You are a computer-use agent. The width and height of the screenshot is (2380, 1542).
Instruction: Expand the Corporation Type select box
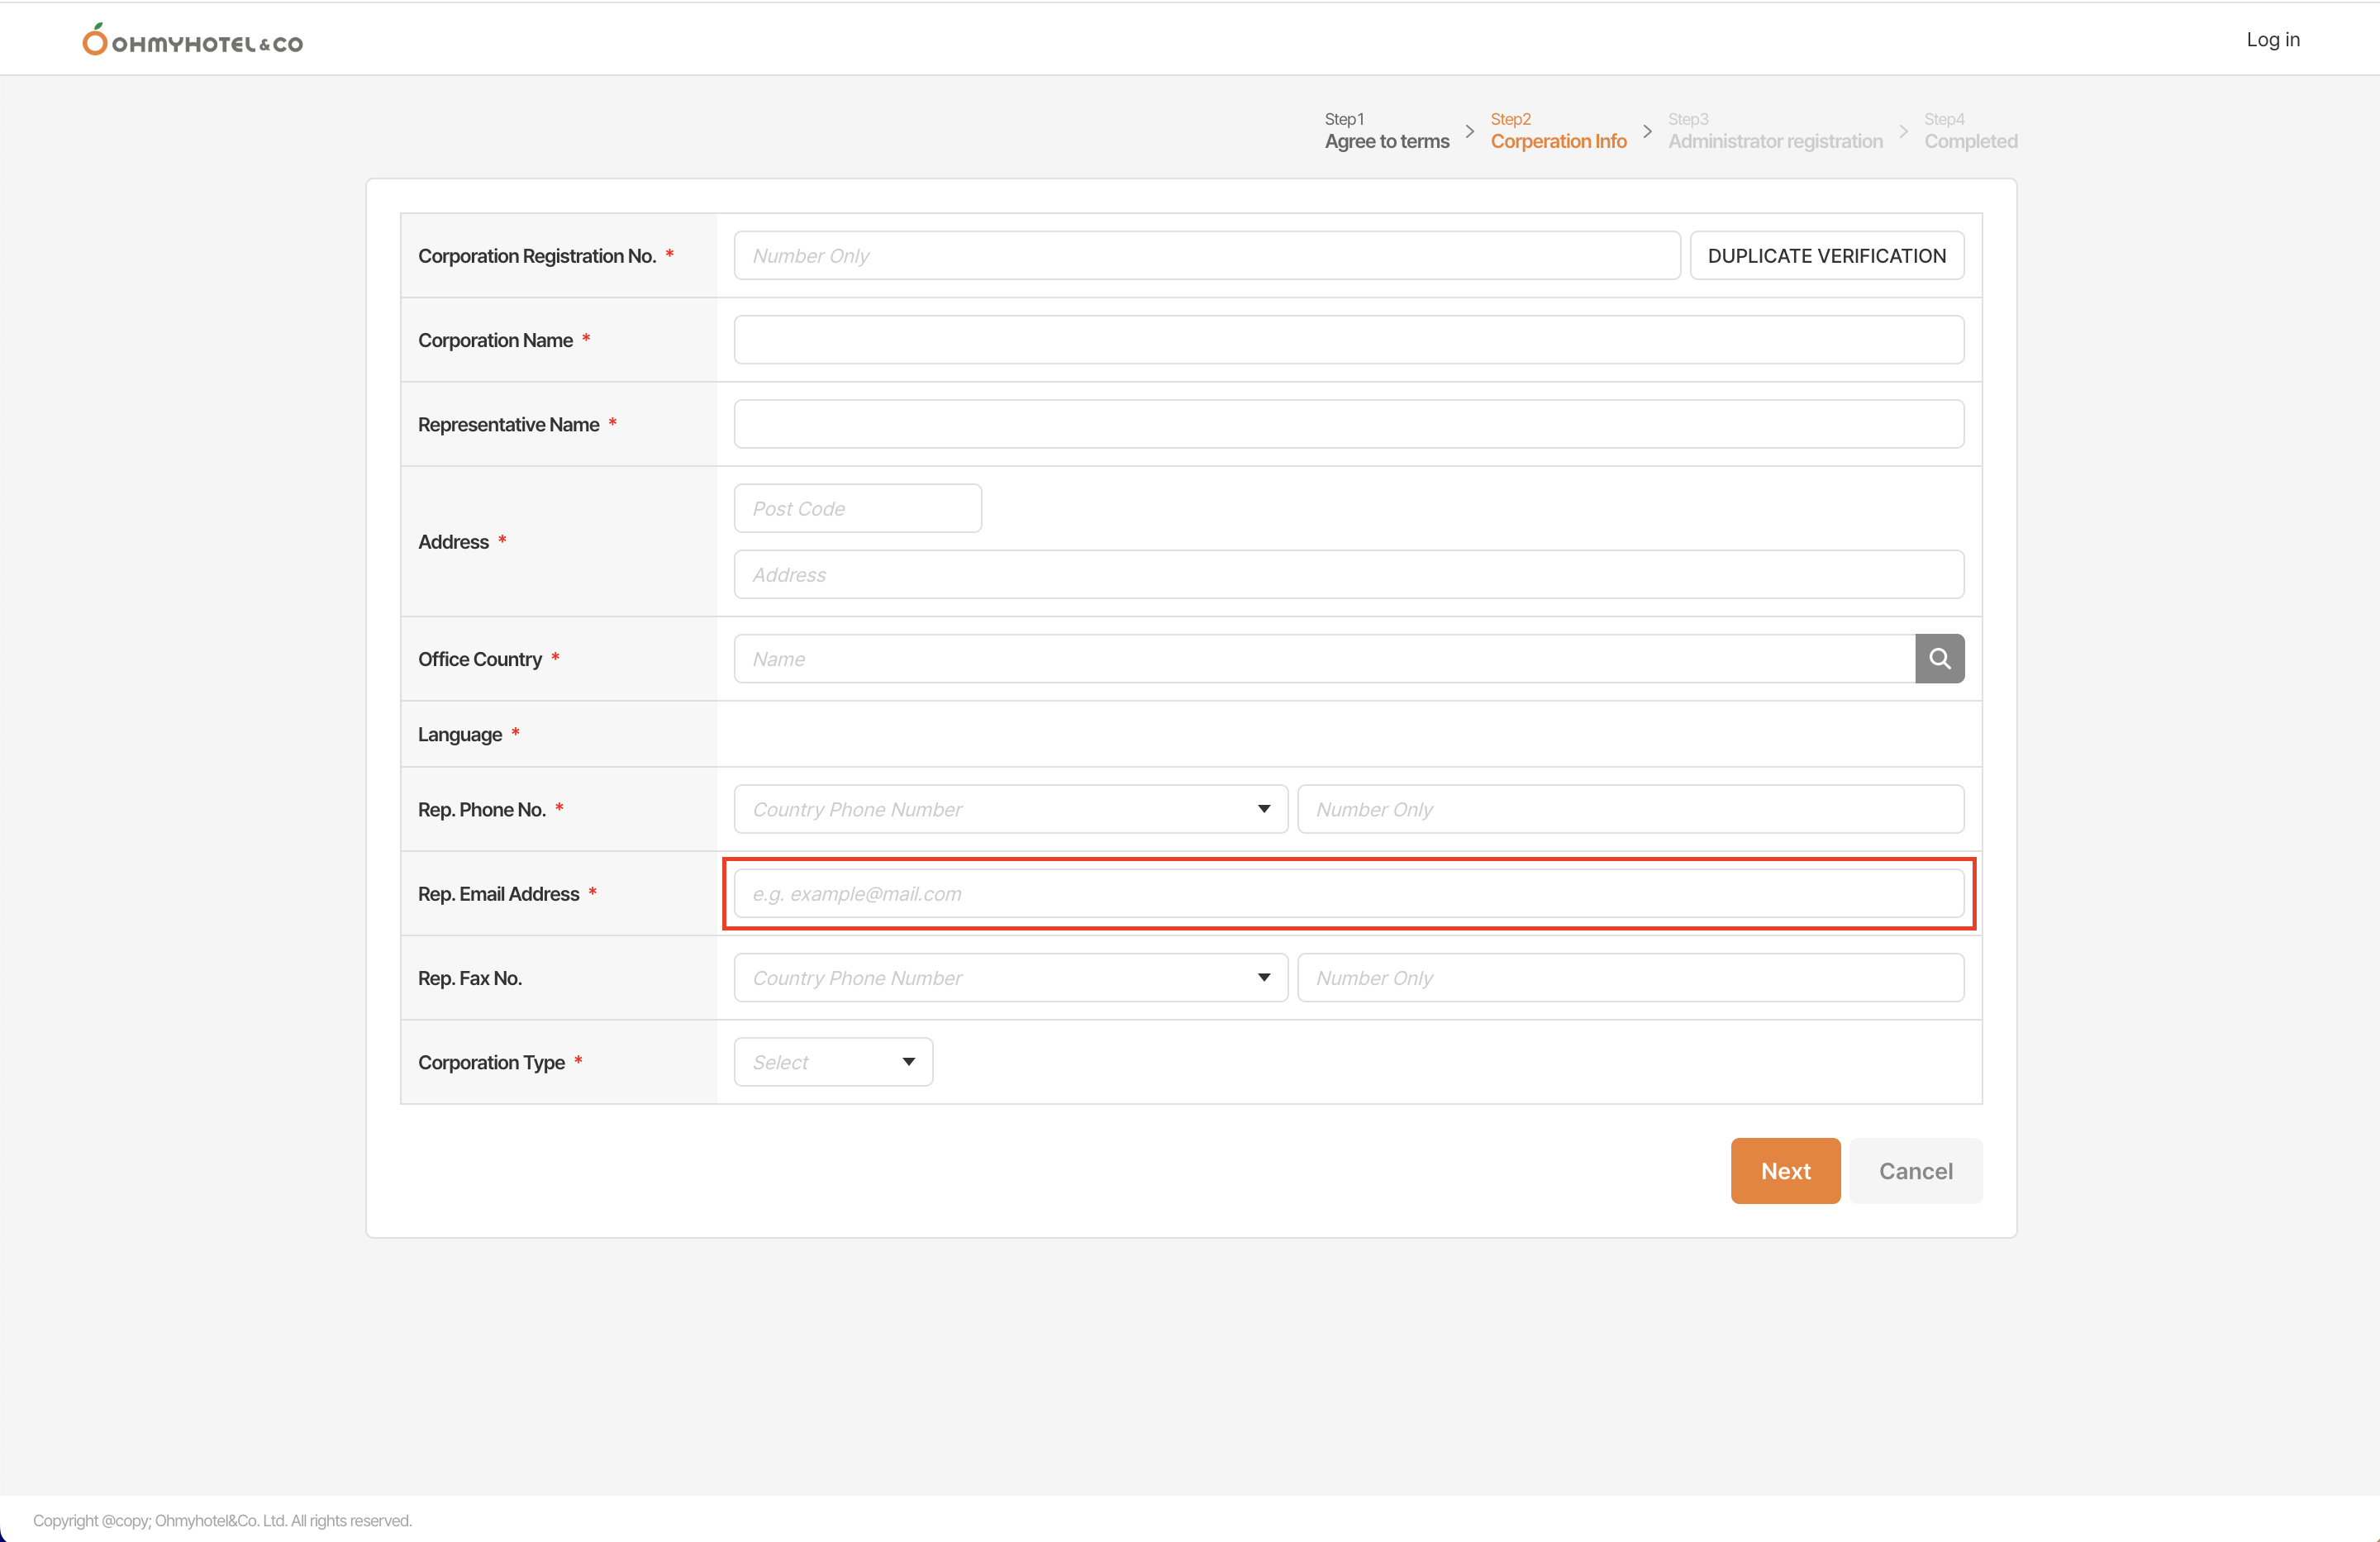click(x=833, y=1061)
